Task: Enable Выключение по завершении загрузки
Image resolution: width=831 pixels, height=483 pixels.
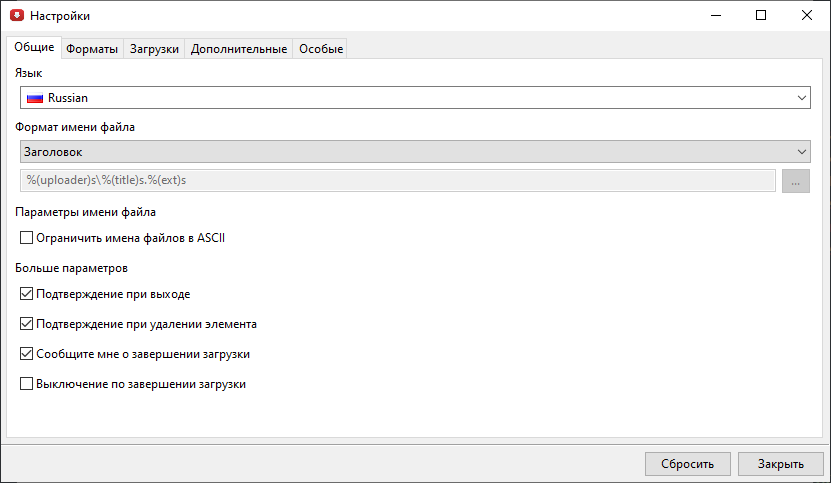Action: tap(27, 383)
